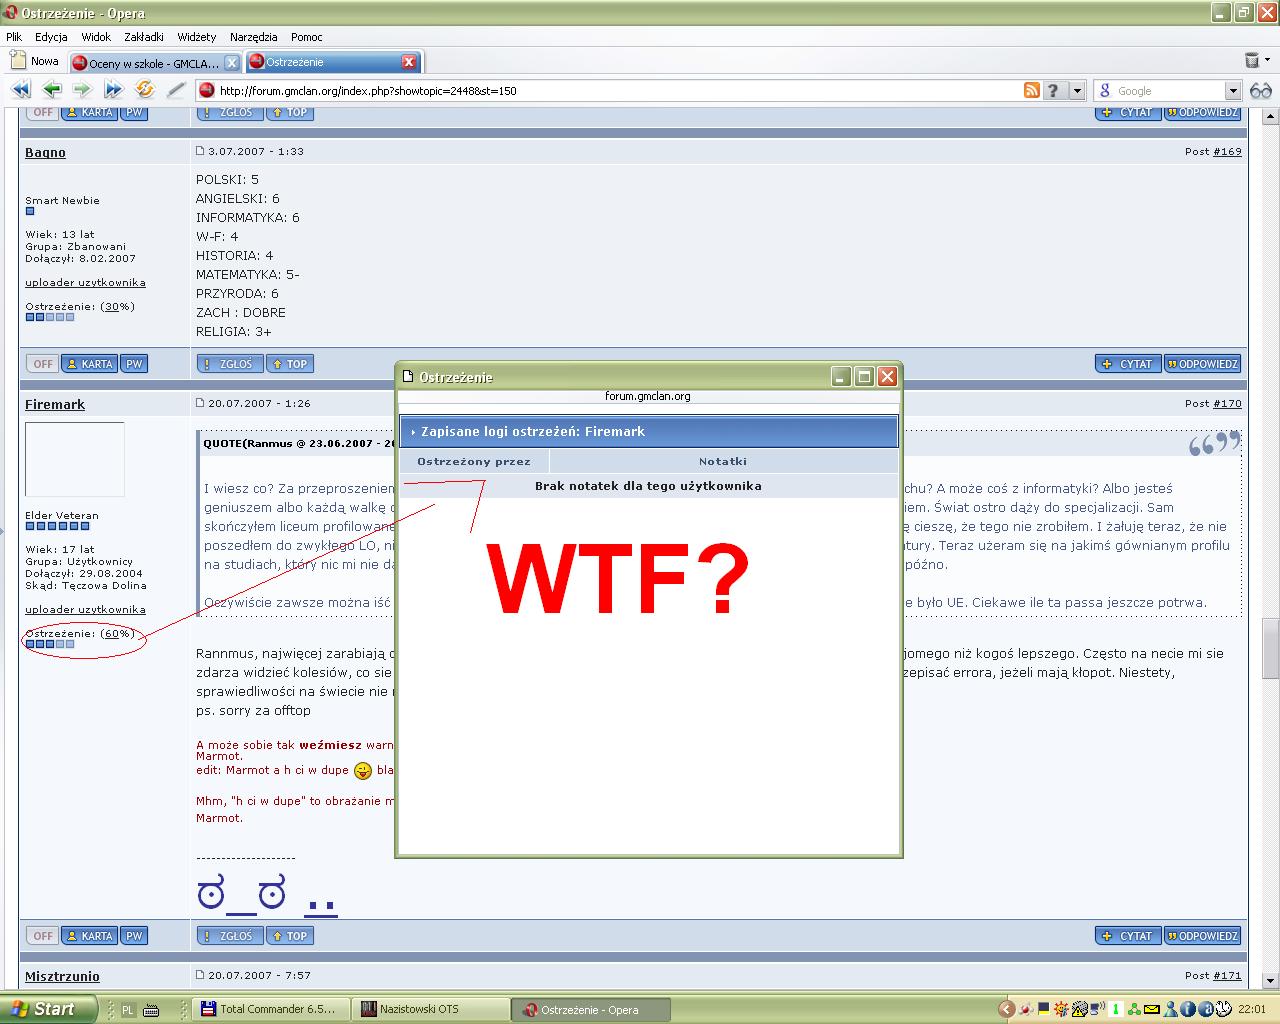Open the closed tabs trash icon
1280x1024 pixels.
(x=1252, y=61)
